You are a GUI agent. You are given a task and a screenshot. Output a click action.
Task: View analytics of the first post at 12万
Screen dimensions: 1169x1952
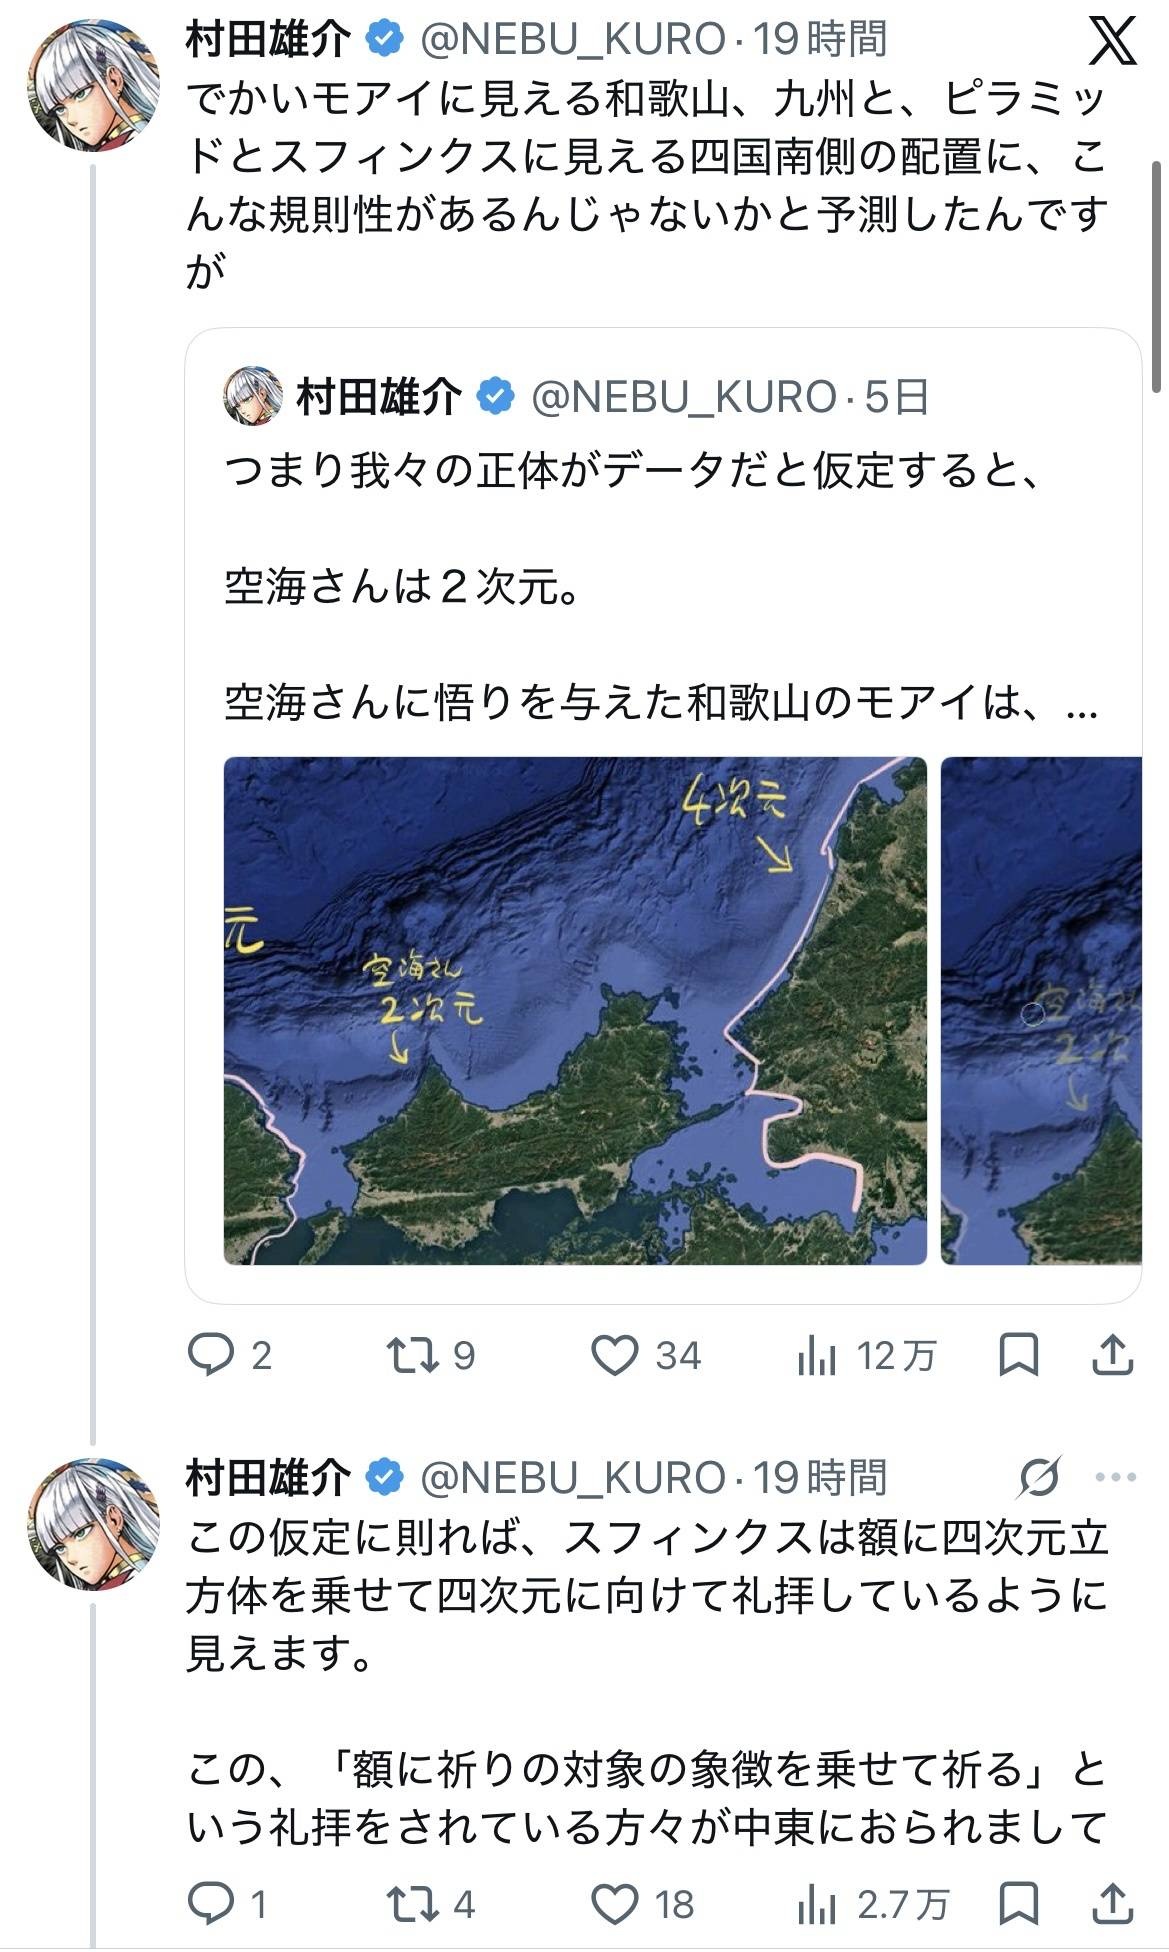(x=866, y=1355)
